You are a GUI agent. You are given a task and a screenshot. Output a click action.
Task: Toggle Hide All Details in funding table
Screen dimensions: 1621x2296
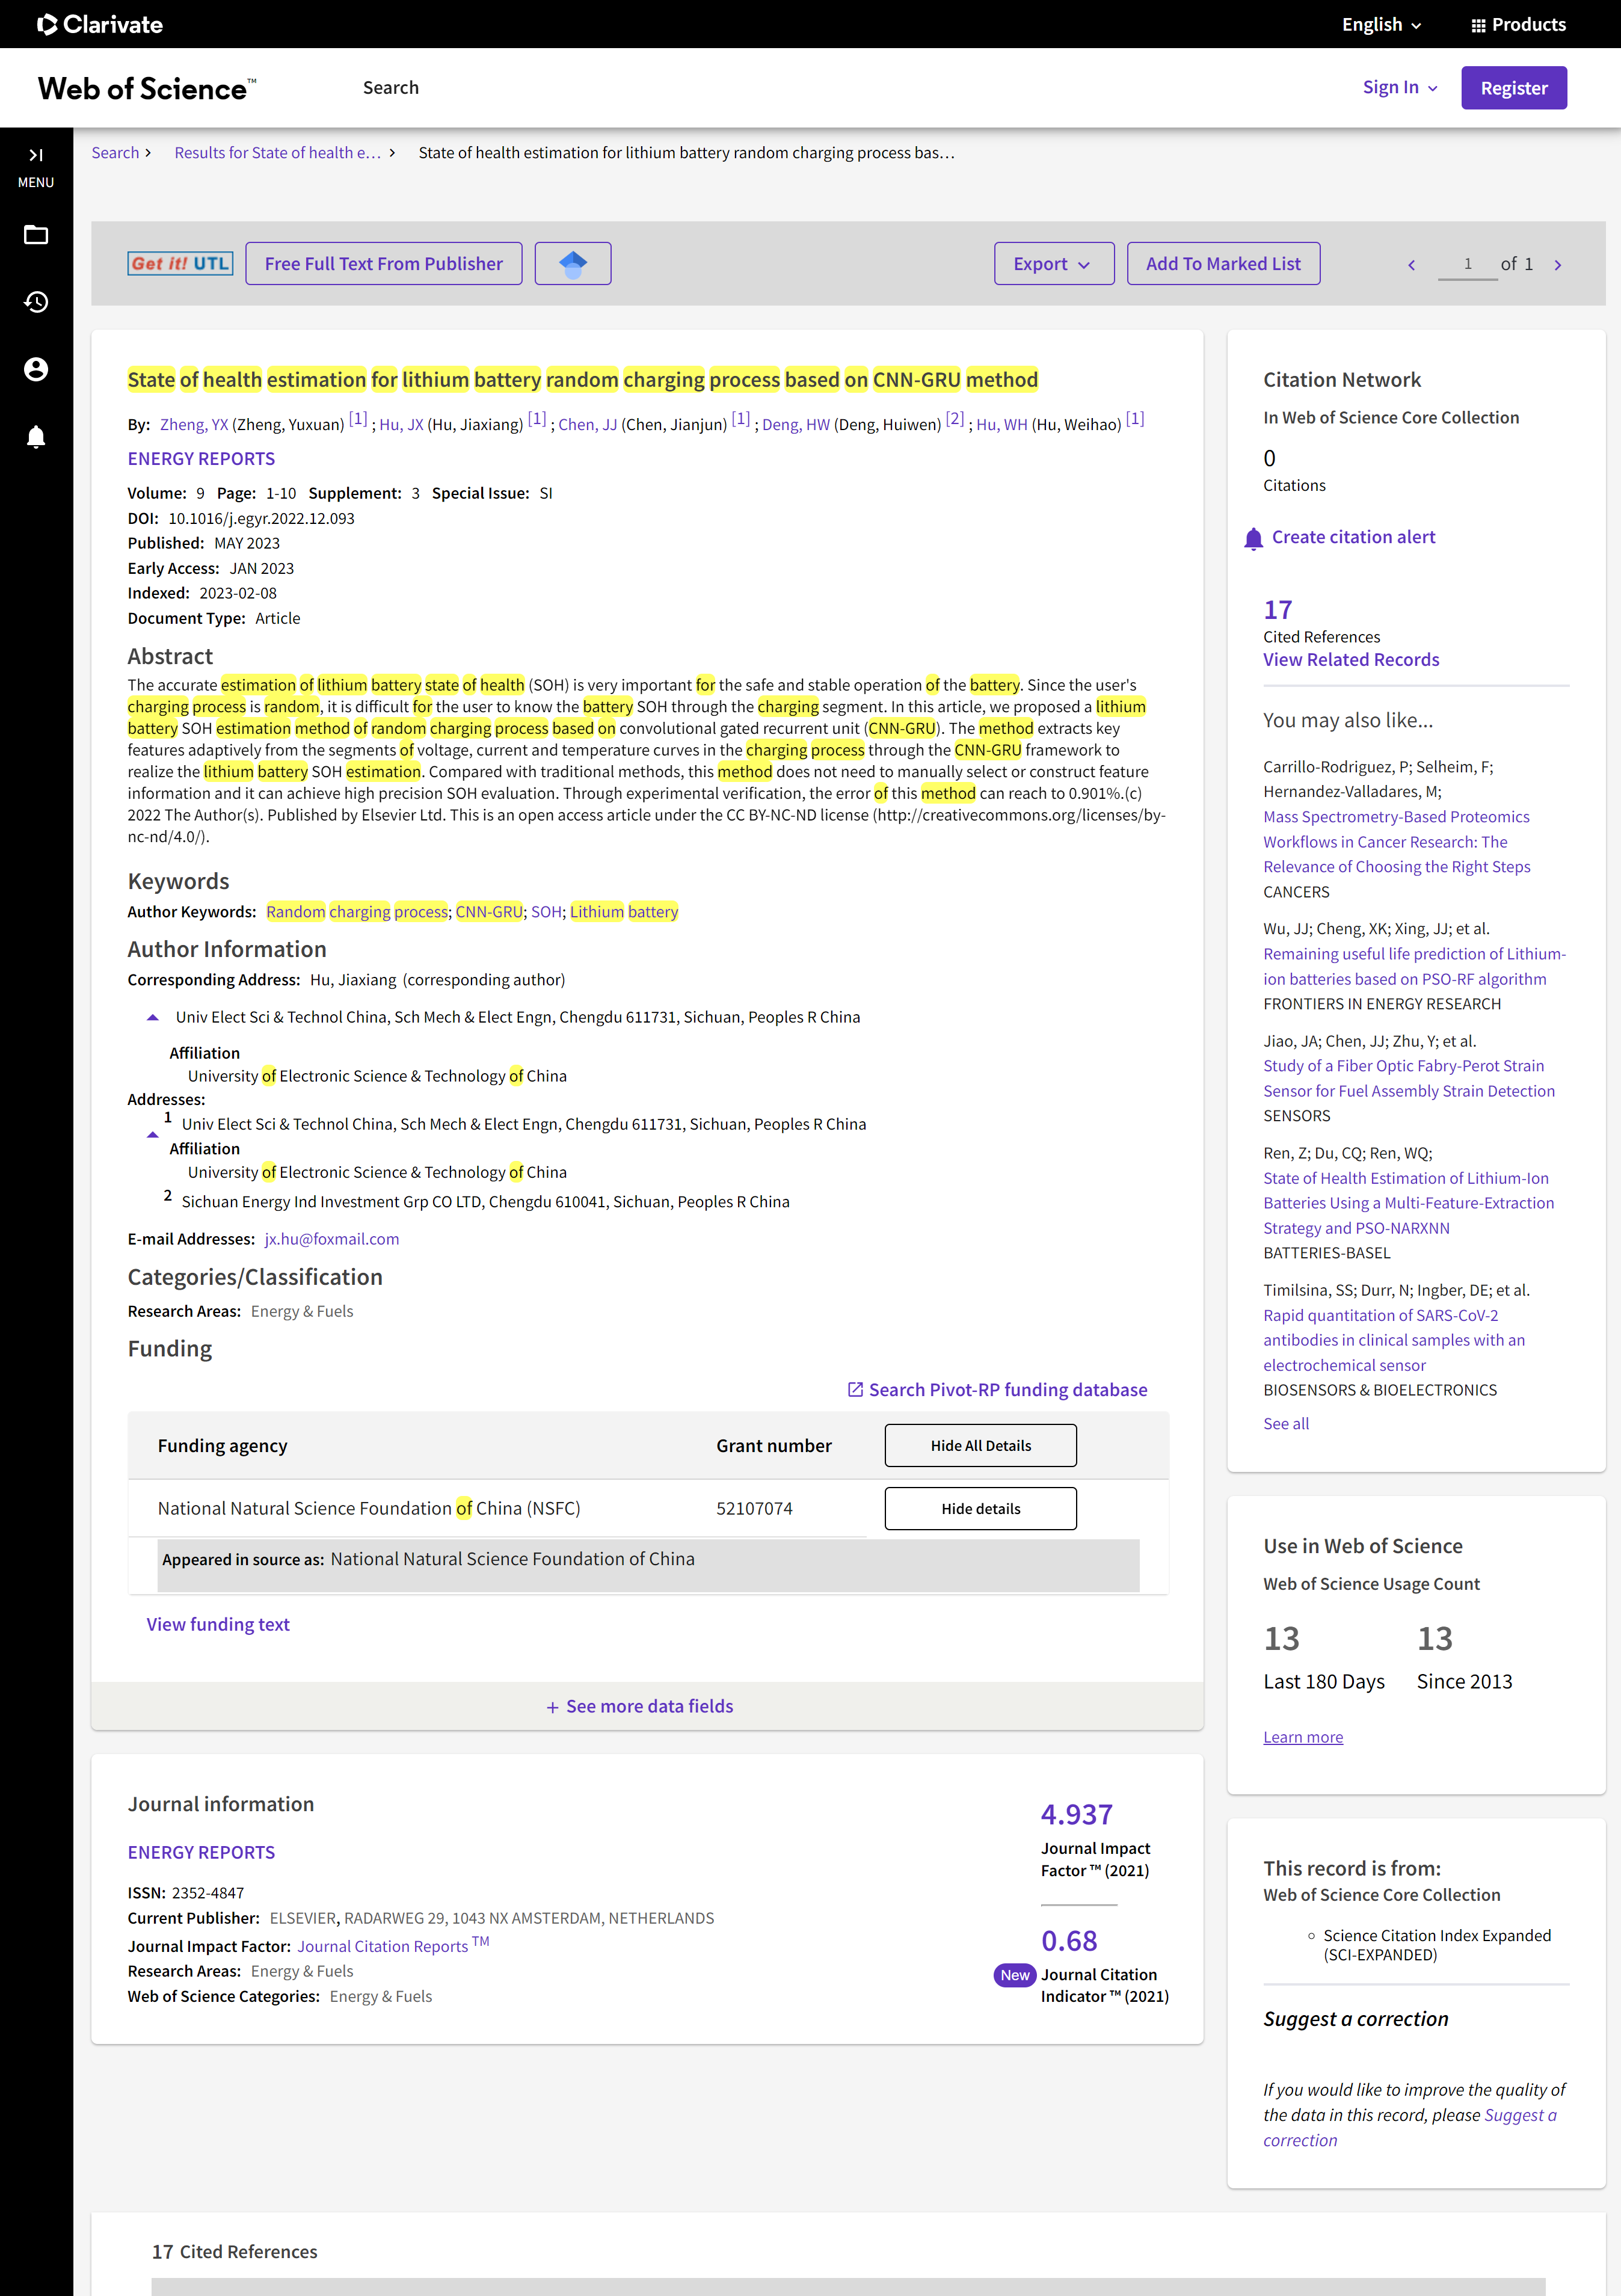[980, 1445]
